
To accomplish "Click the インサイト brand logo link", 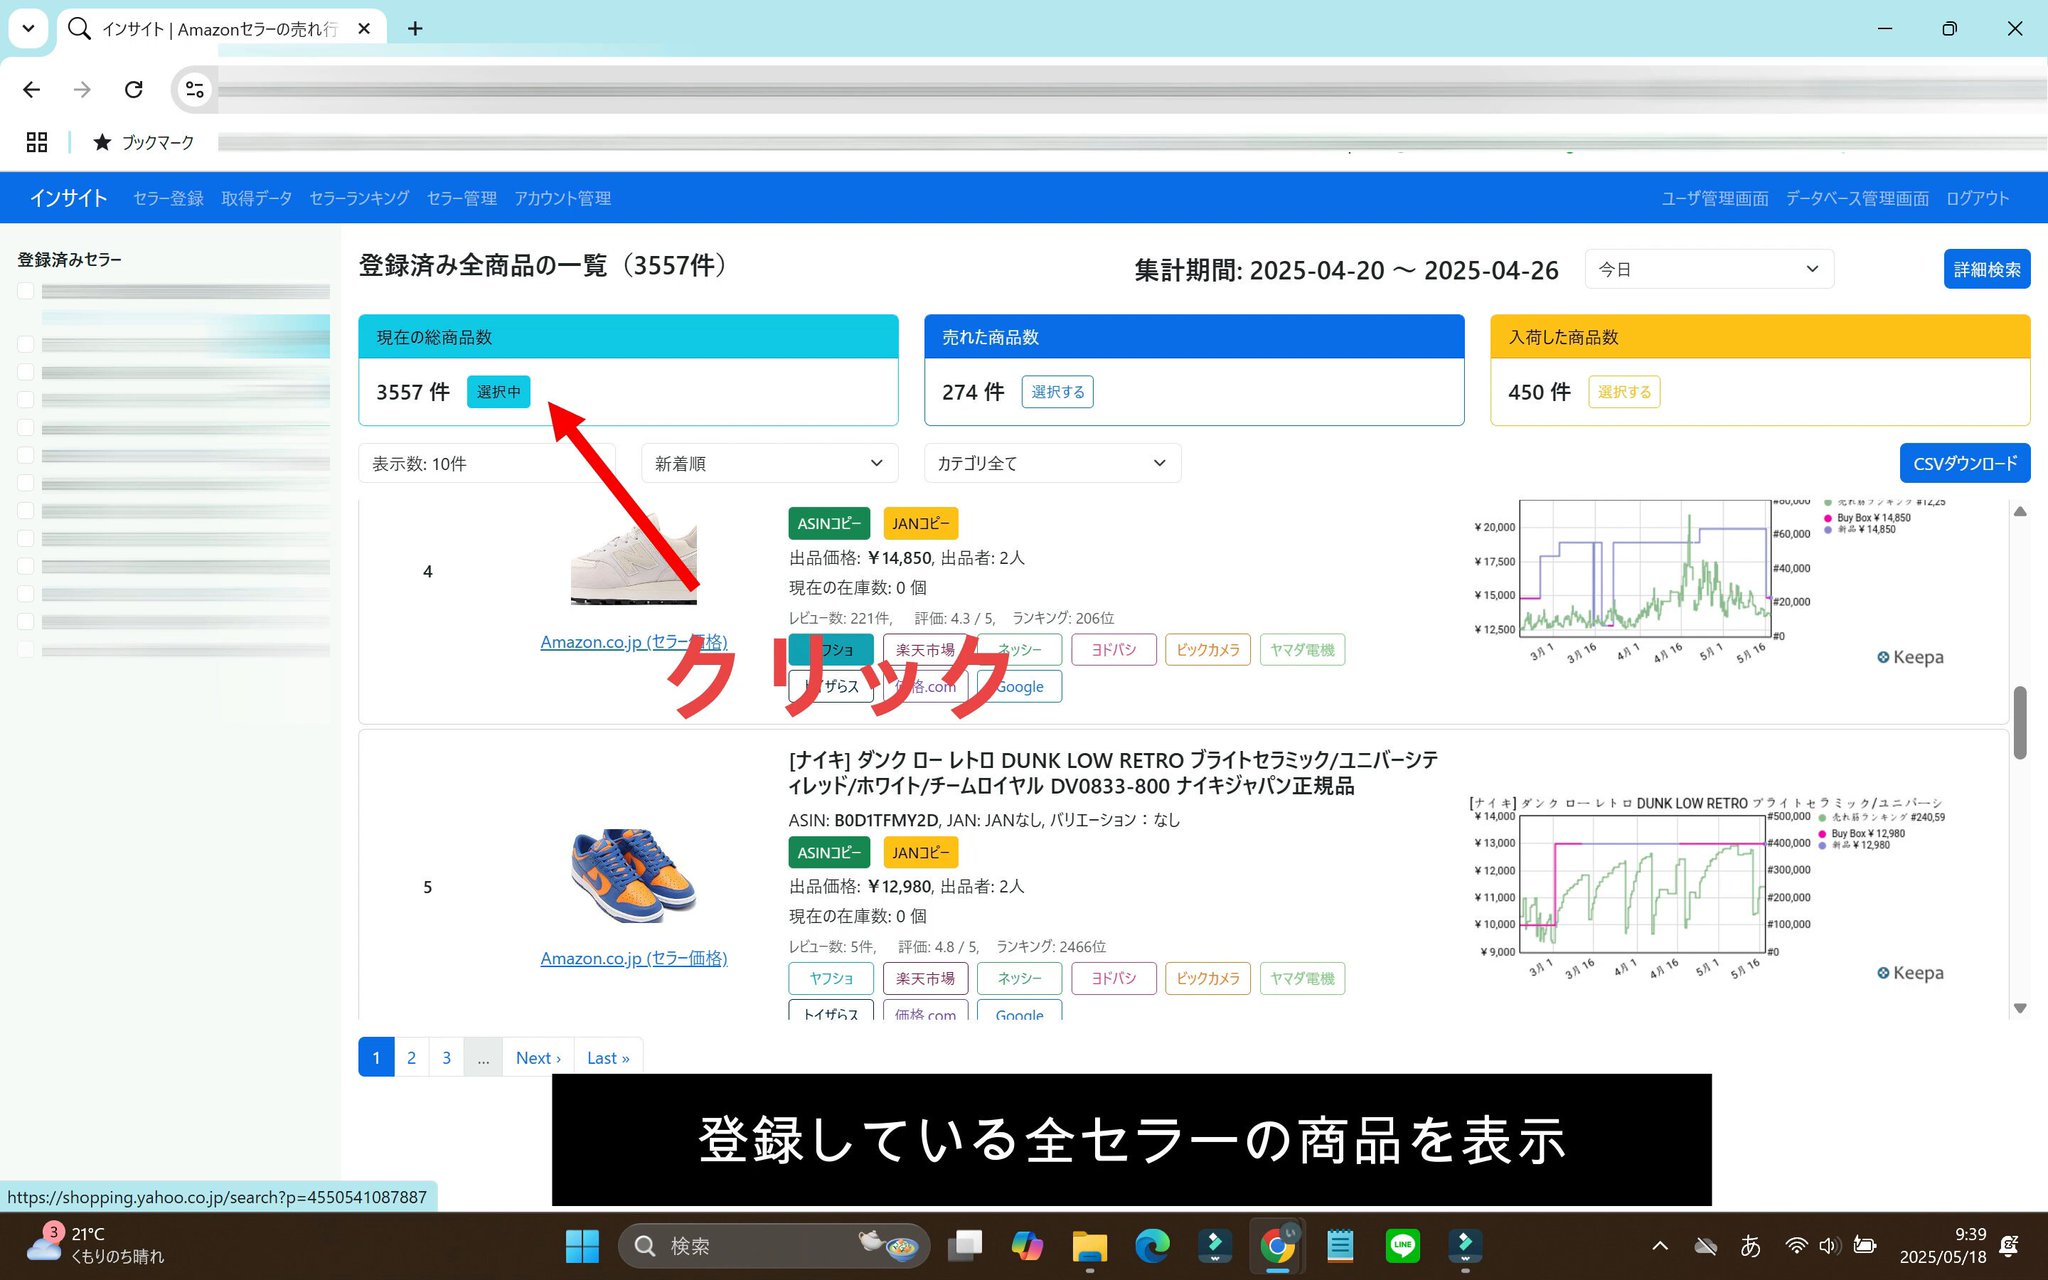I will pos(68,198).
